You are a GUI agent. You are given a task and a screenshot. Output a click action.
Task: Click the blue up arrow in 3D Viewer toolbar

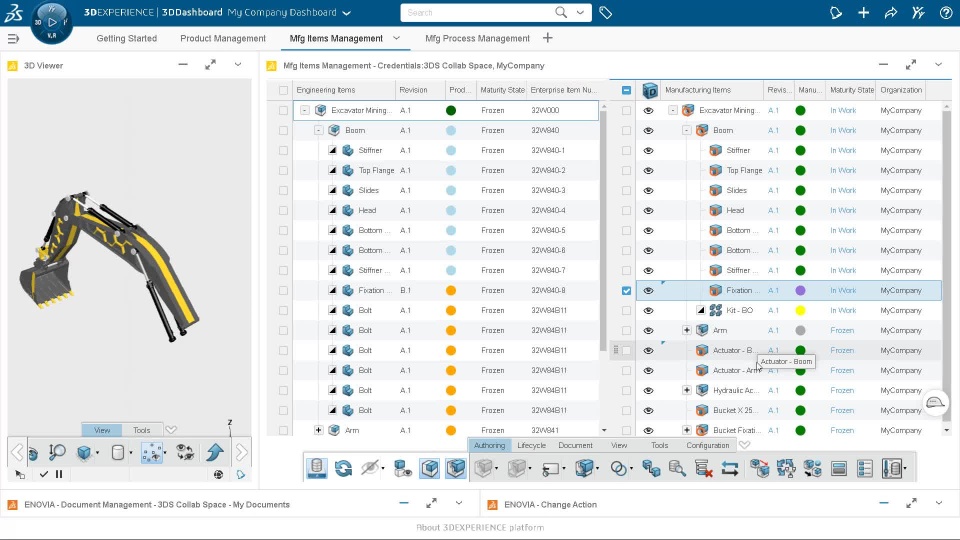[215, 452]
